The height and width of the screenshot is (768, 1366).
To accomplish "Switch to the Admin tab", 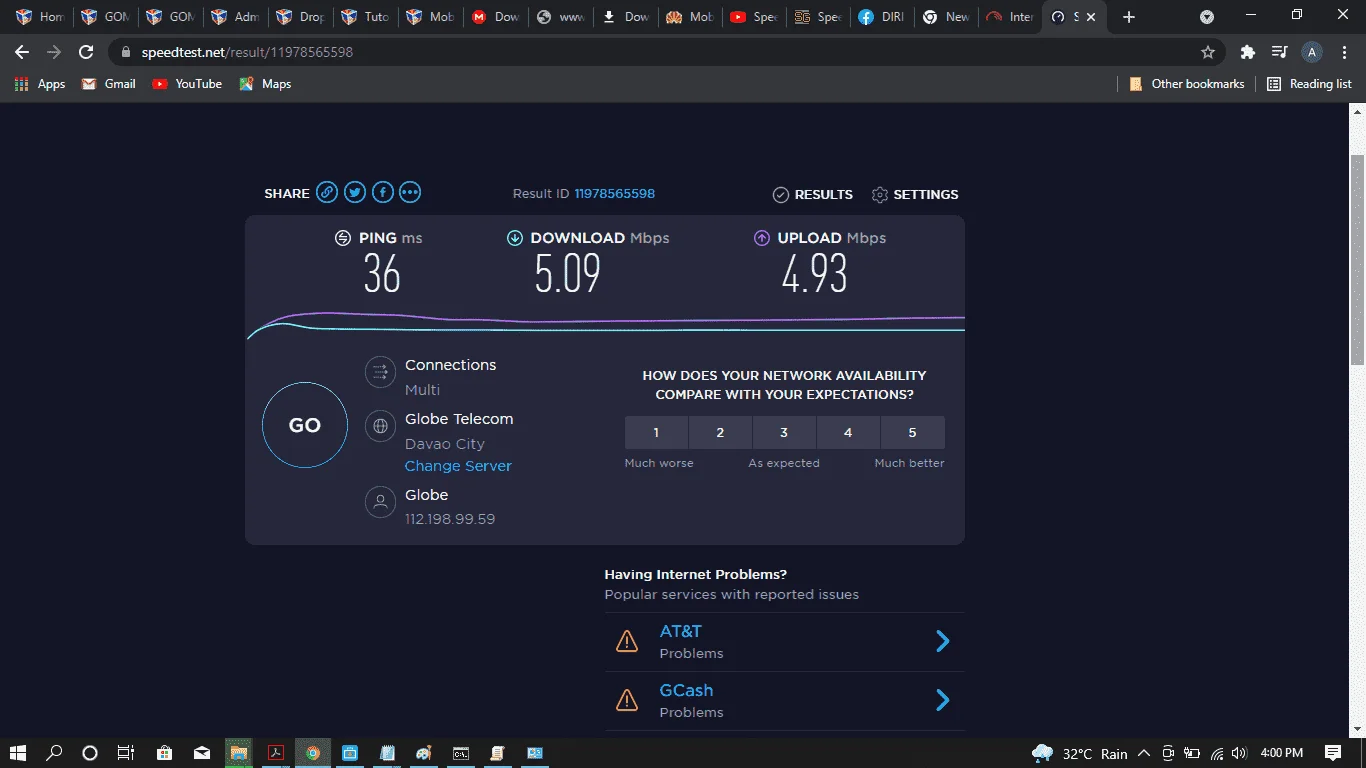I will click(x=235, y=17).
